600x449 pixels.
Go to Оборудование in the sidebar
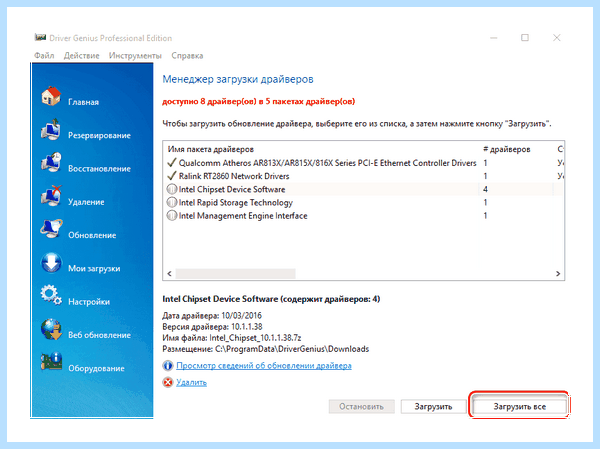96,368
